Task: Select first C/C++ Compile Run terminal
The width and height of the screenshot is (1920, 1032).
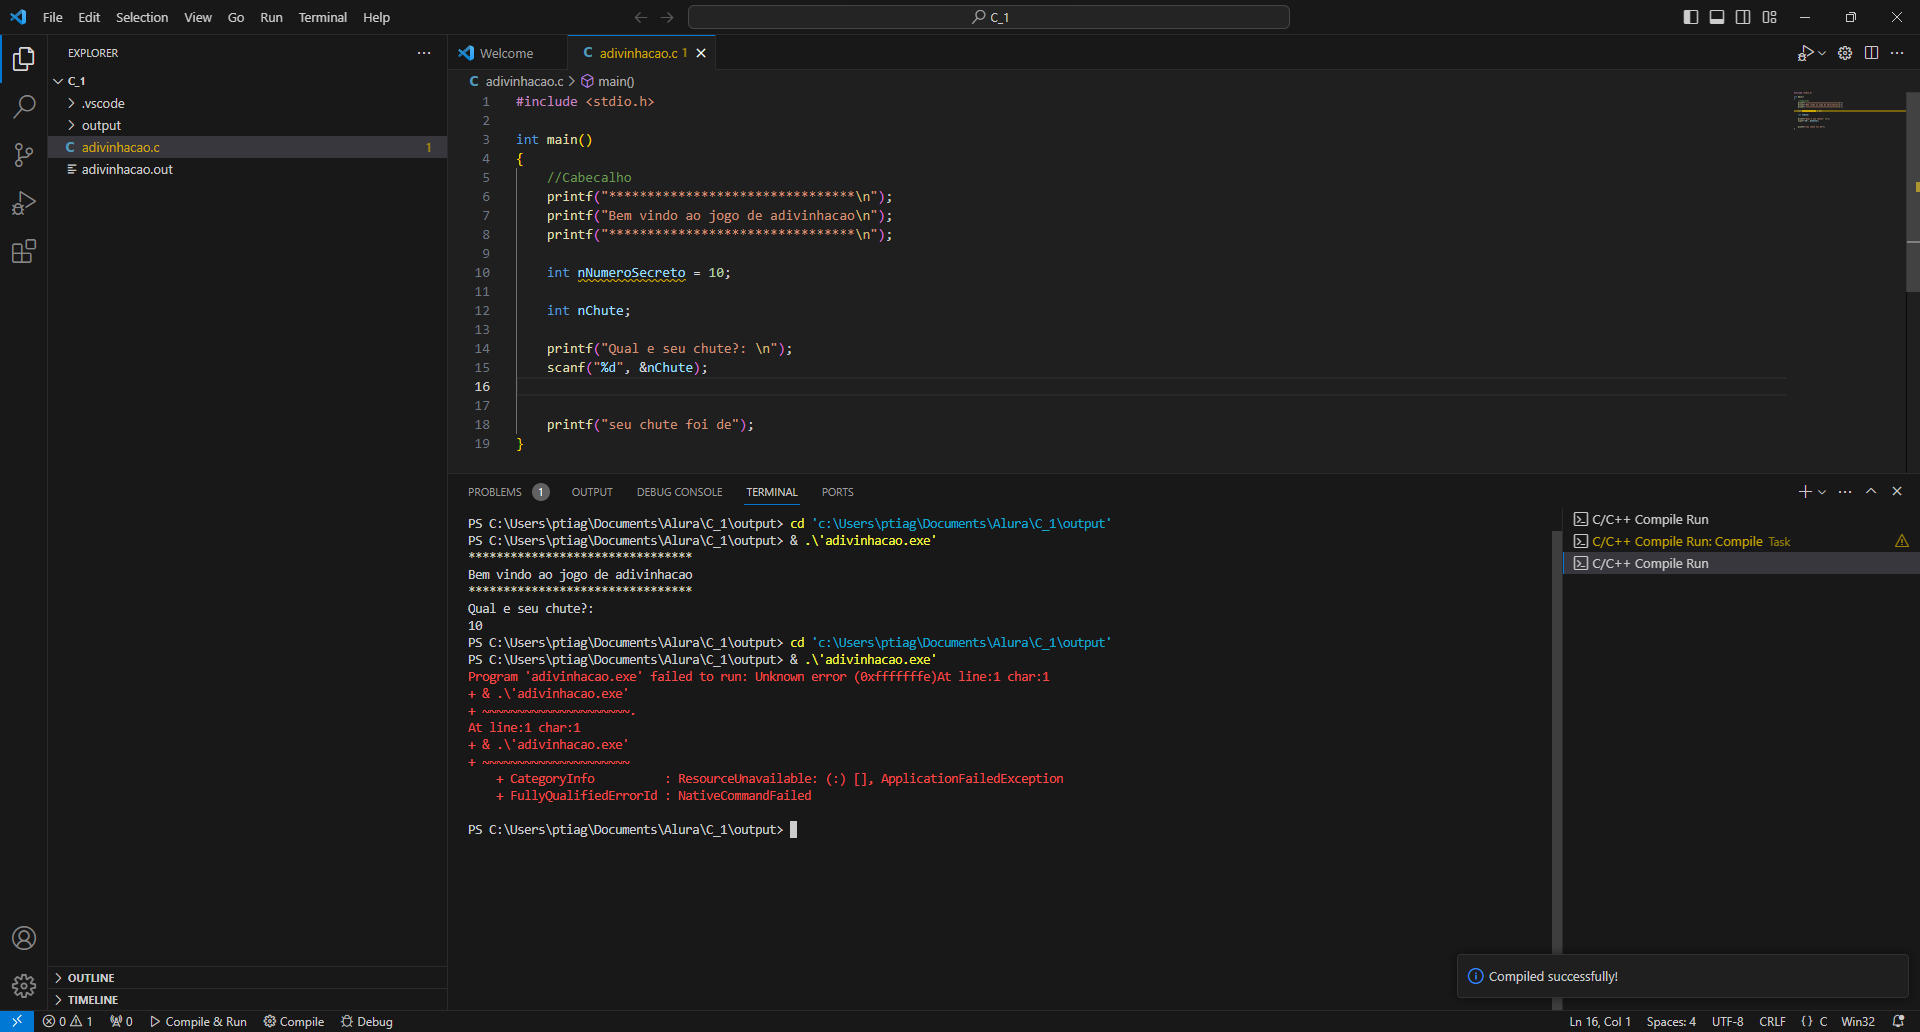Action: (1740, 519)
